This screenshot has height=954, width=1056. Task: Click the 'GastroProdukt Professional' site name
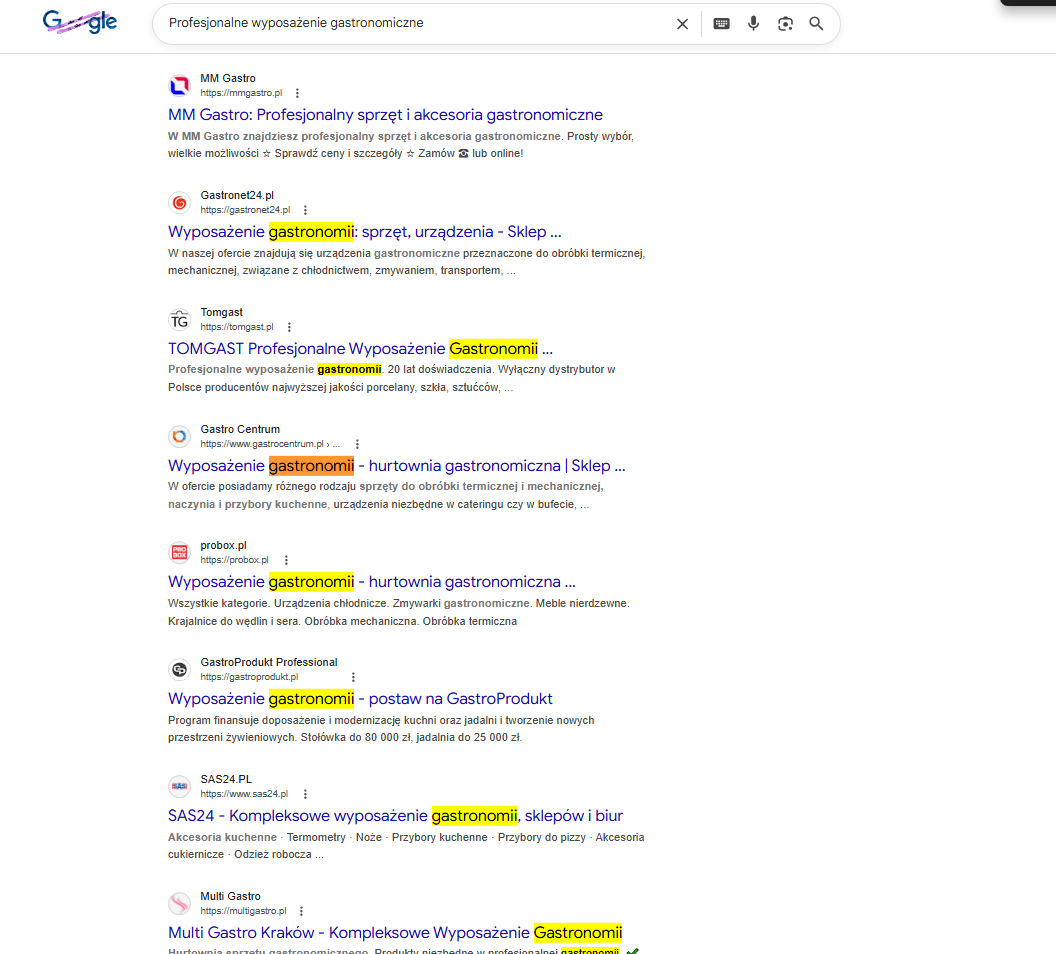pyautogui.click(x=269, y=662)
